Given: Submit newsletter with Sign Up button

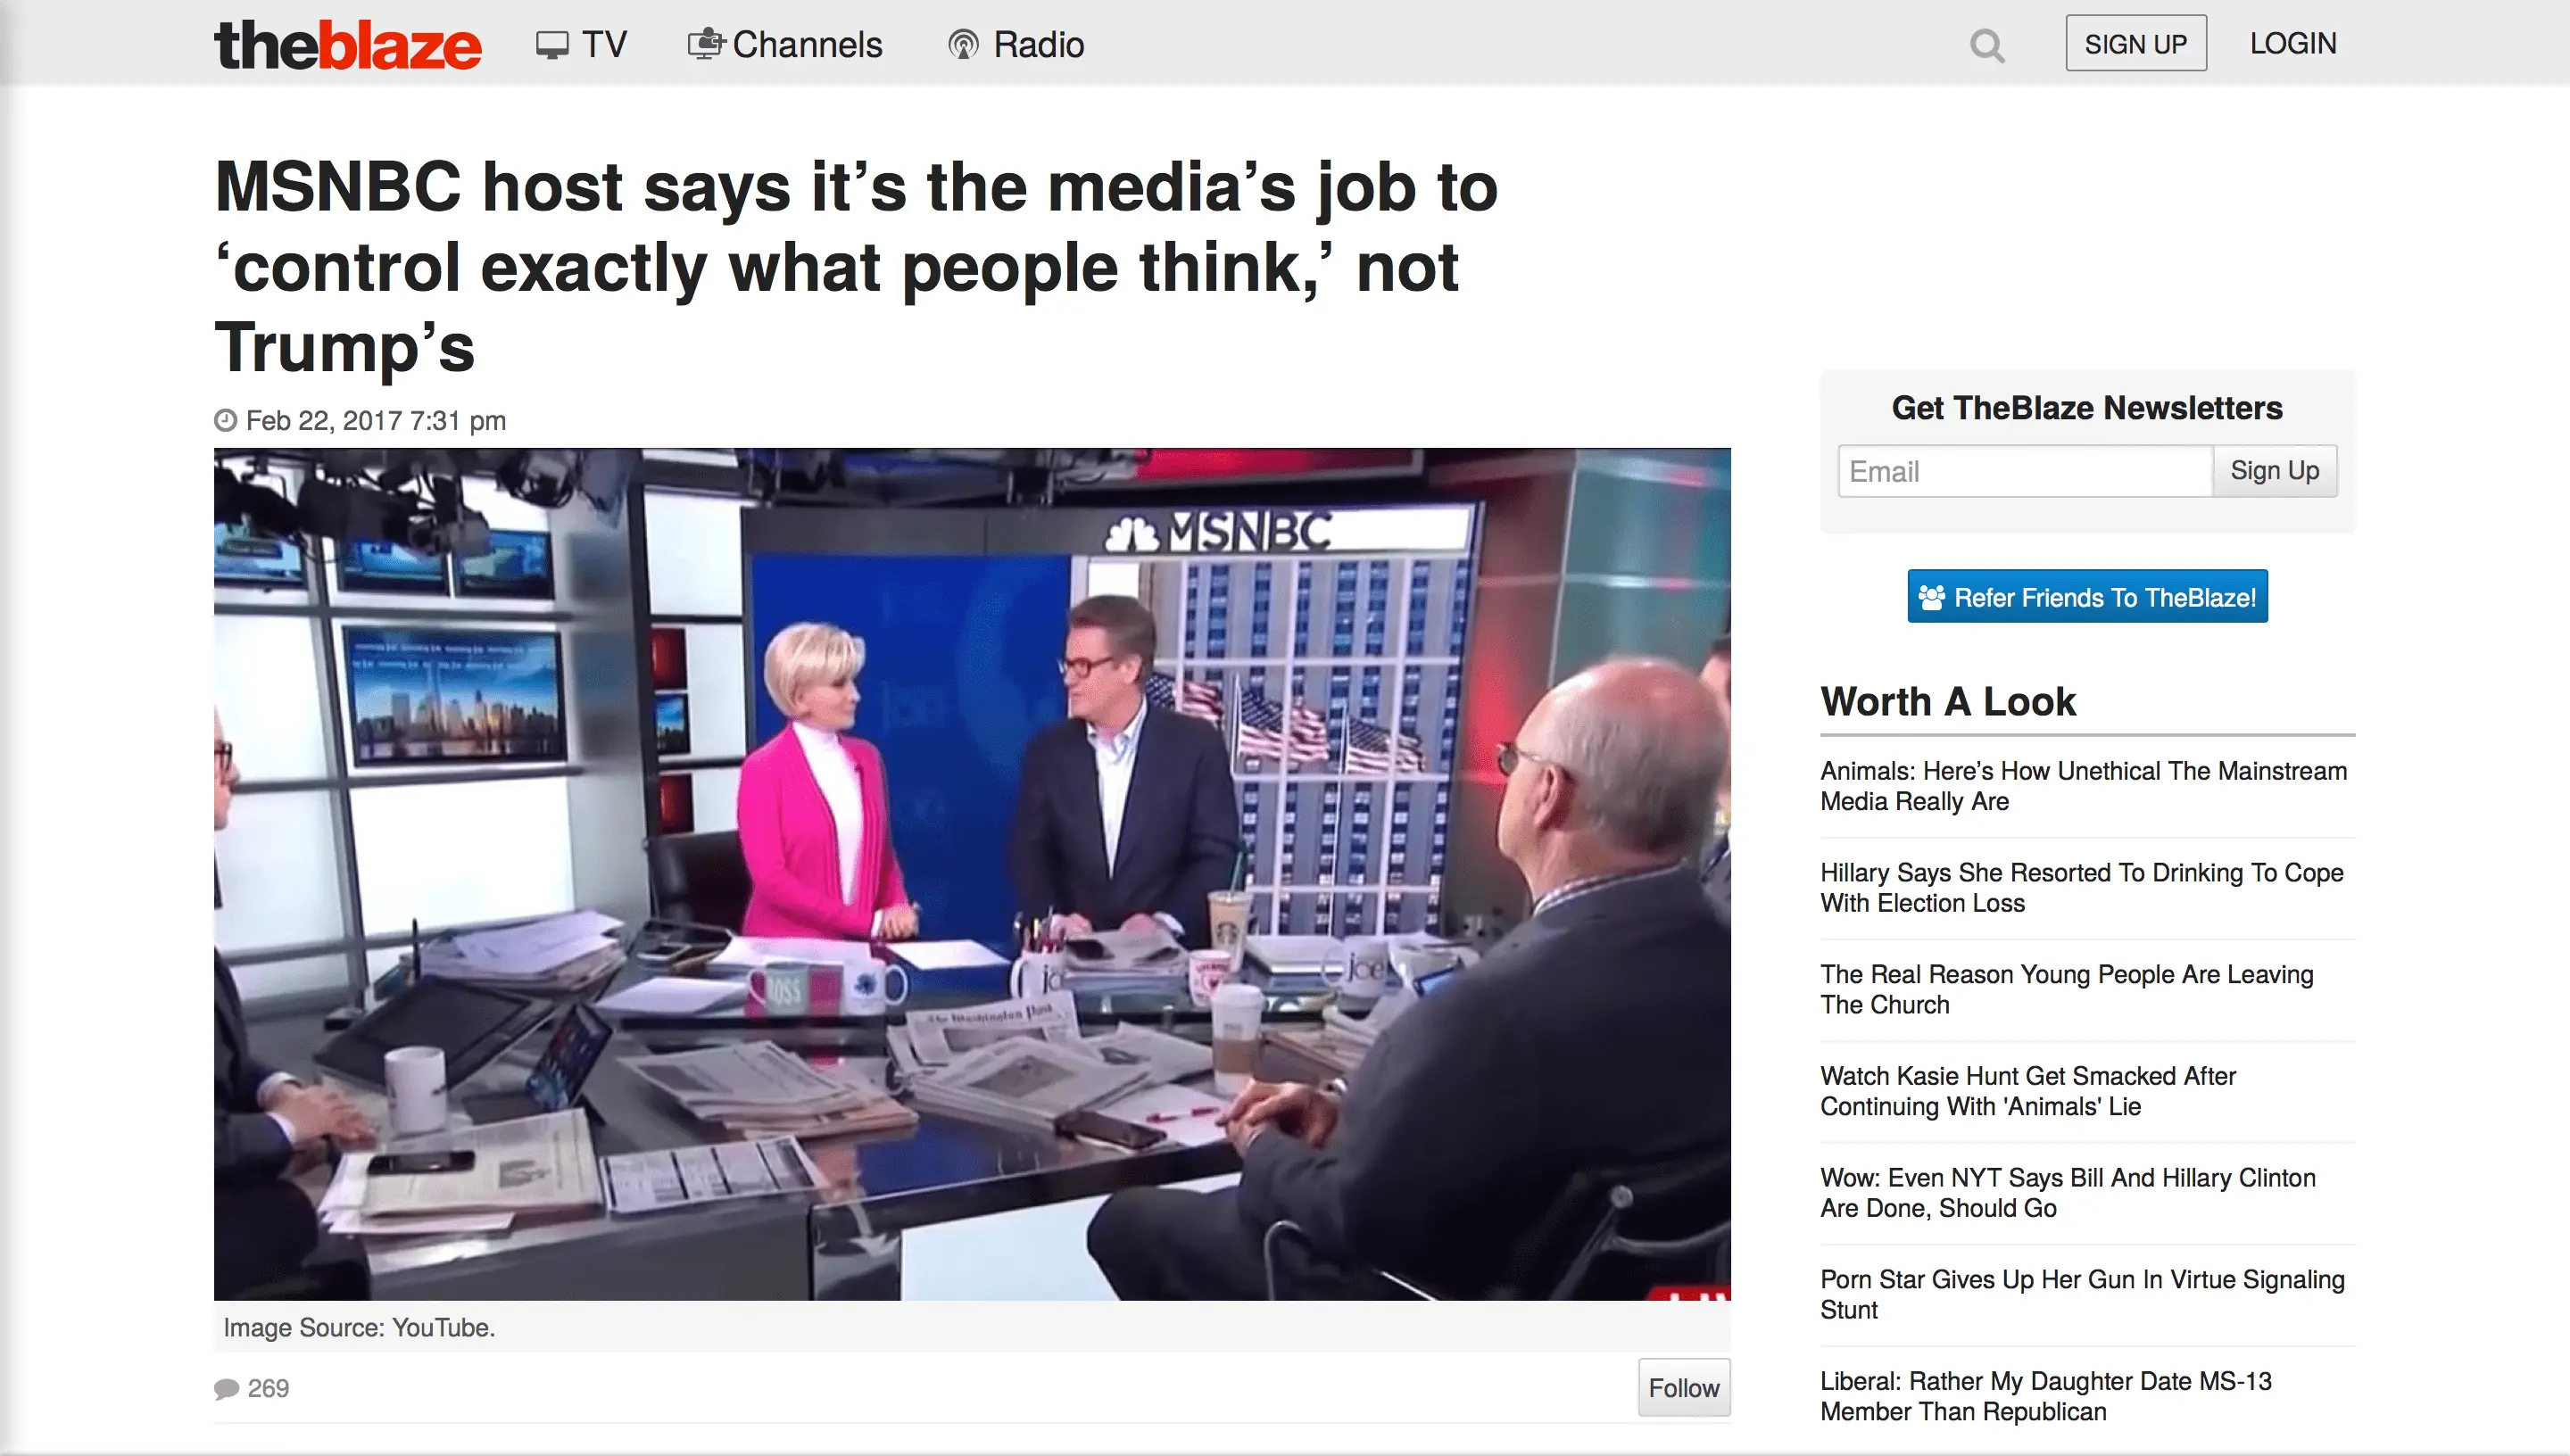Looking at the screenshot, I should click(x=2274, y=471).
